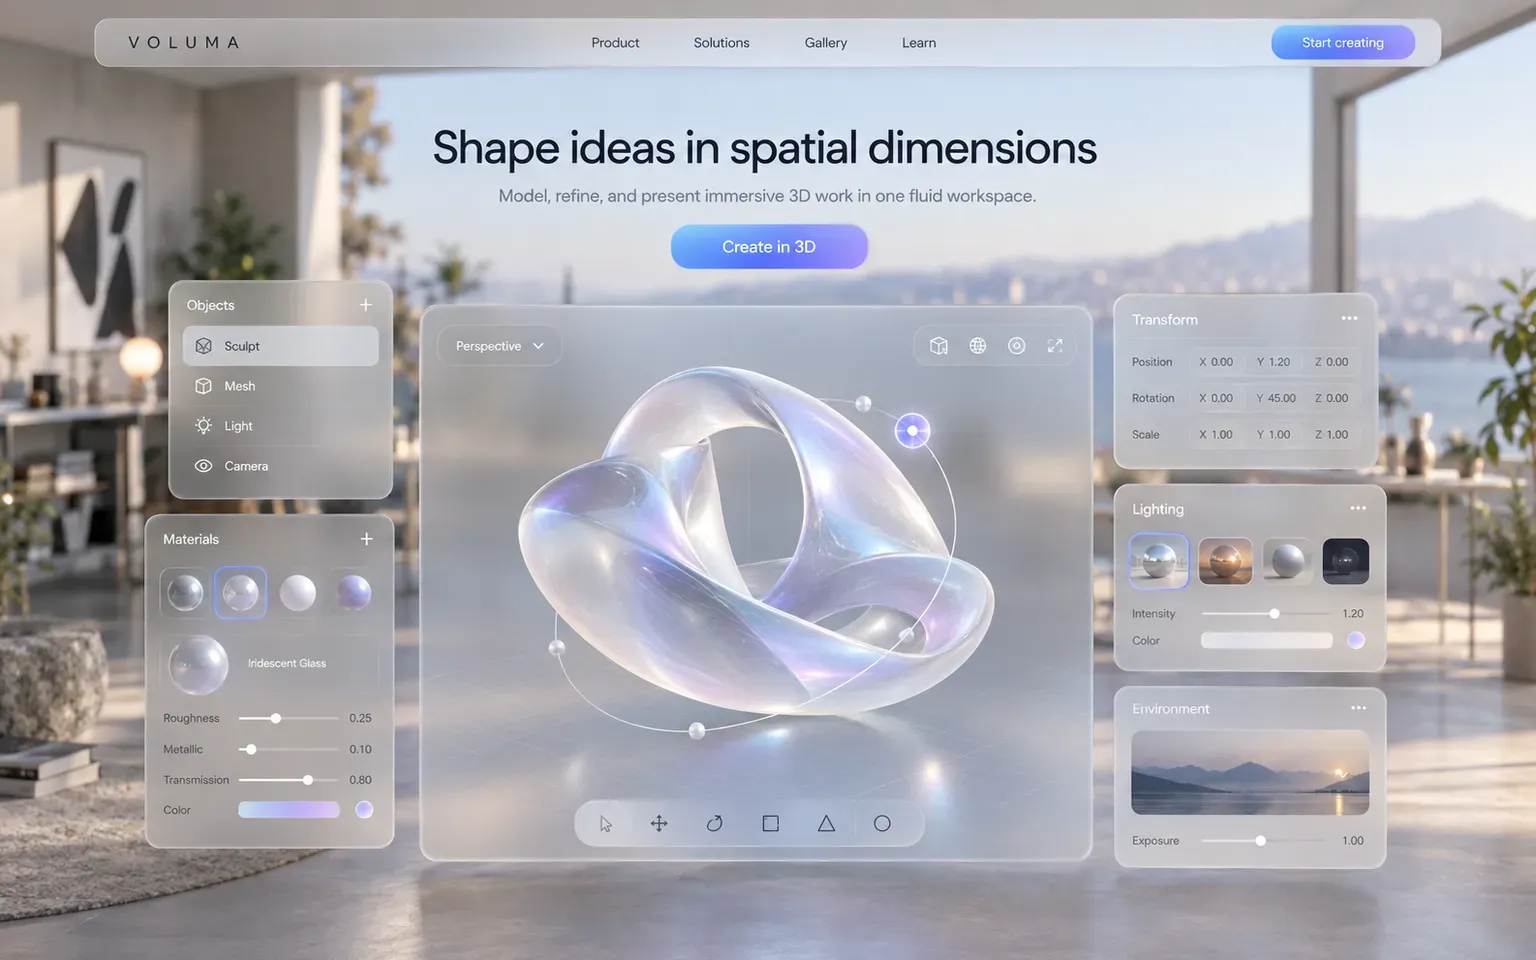Screen dimensions: 1536x960
Task: Add a new material with plus icon
Action: (367, 539)
